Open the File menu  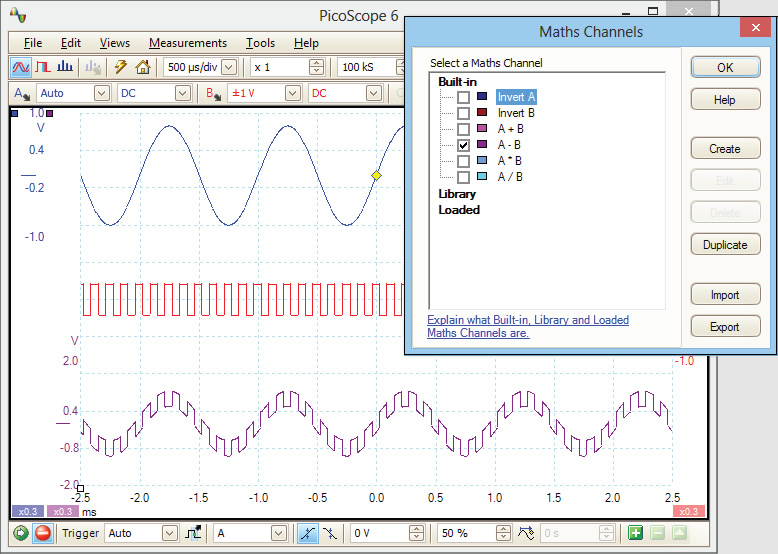(x=33, y=43)
